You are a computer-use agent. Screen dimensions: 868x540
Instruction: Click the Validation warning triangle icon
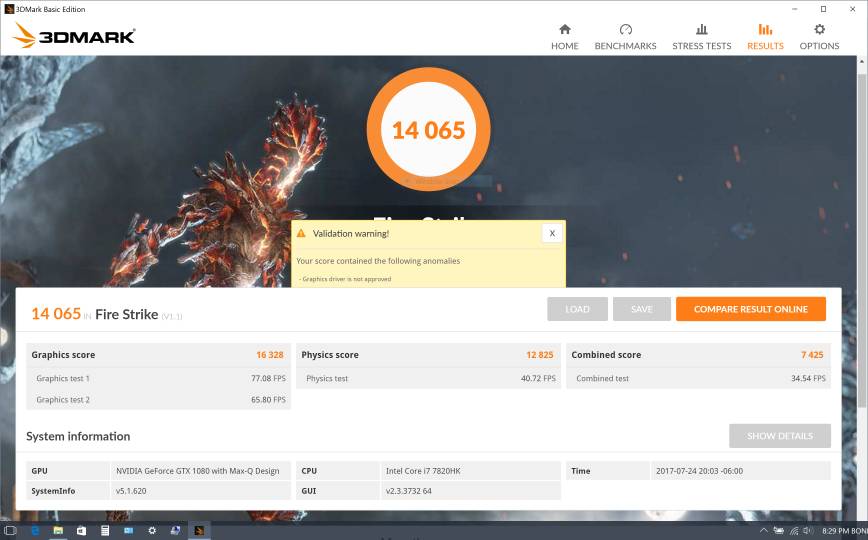(x=301, y=233)
